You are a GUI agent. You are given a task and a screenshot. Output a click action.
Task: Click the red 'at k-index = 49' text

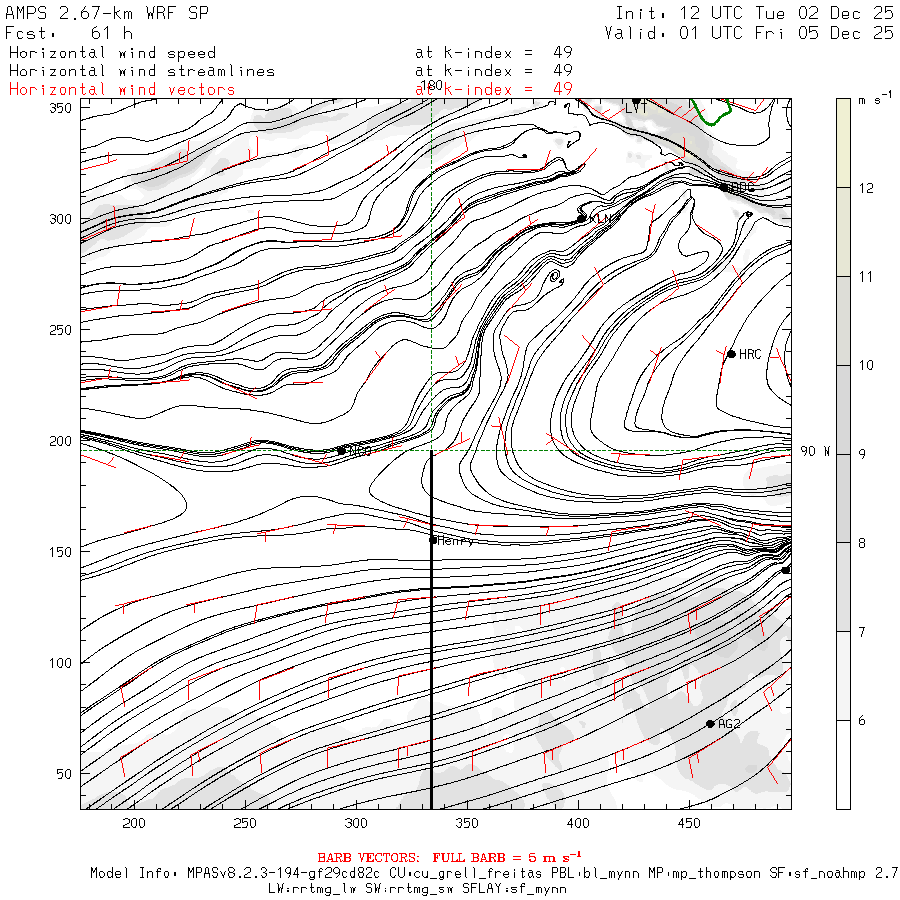pos(494,89)
